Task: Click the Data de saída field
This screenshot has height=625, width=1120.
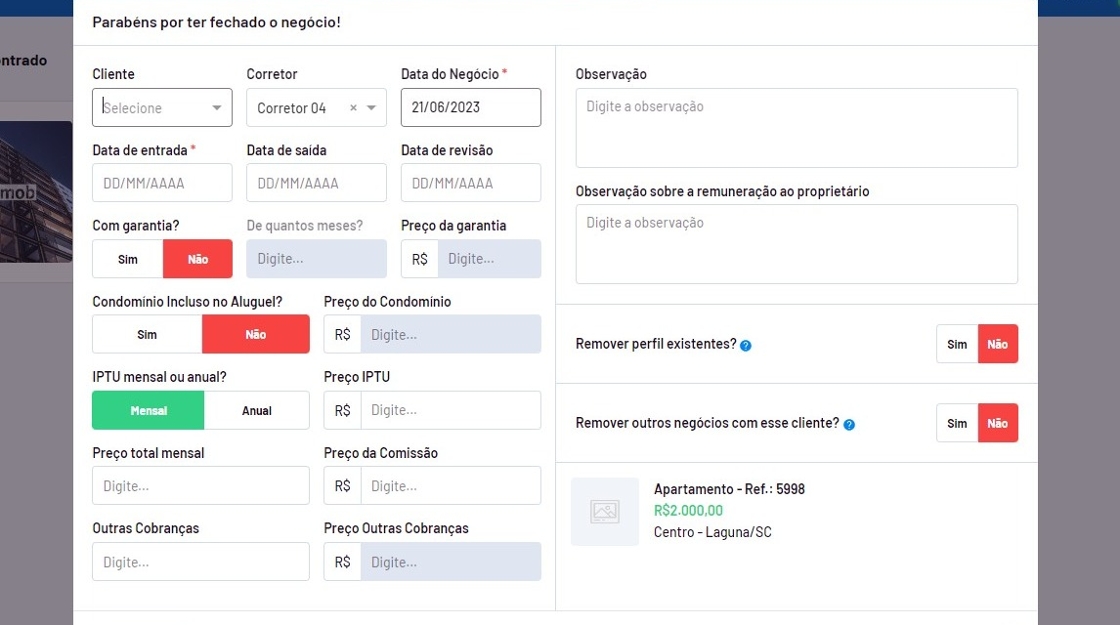Action: click(x=316, y=183)
